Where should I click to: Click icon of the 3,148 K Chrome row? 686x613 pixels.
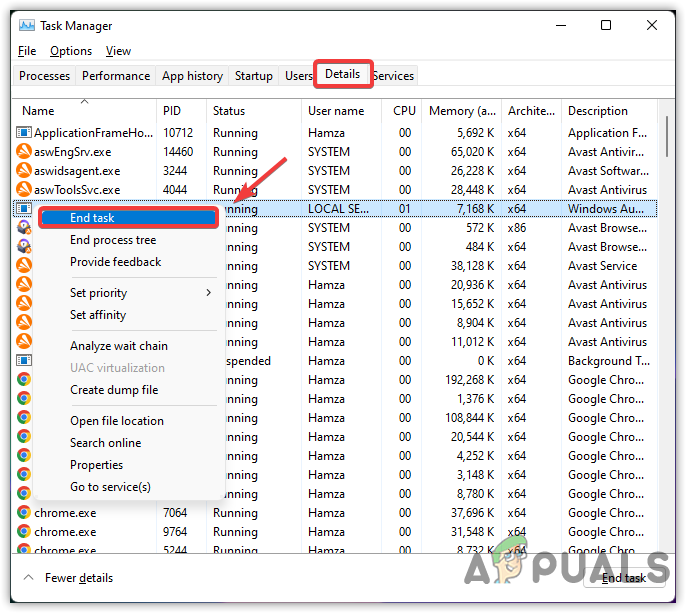click(x=24, y=474)
